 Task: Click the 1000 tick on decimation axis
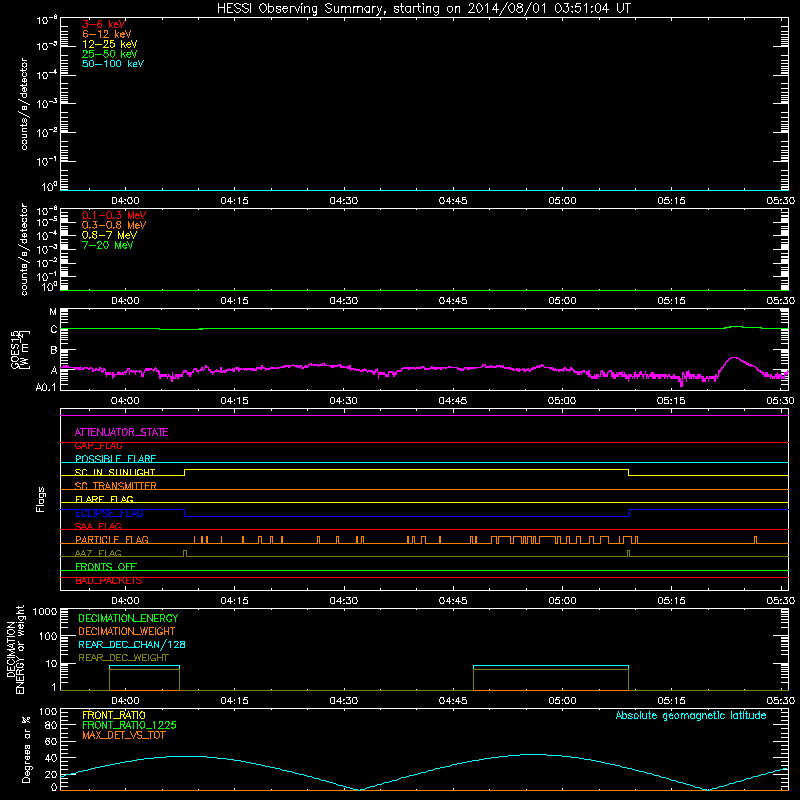coord(45,611)
